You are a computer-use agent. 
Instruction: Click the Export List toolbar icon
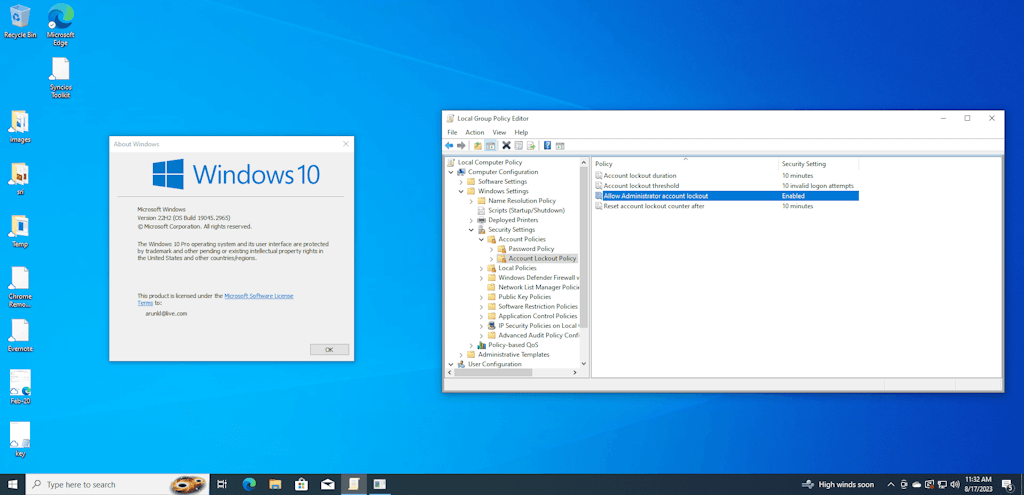(531, 146)
